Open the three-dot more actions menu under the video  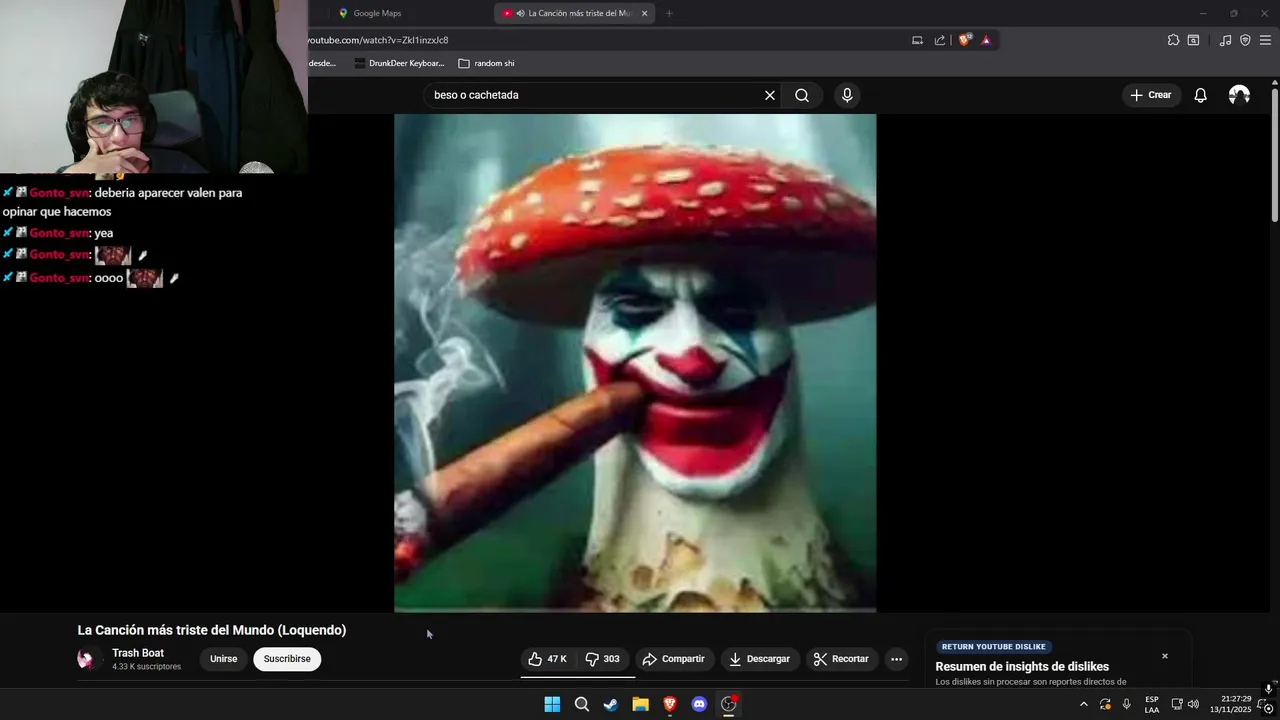pyautogui.click(x=896, y=659)
